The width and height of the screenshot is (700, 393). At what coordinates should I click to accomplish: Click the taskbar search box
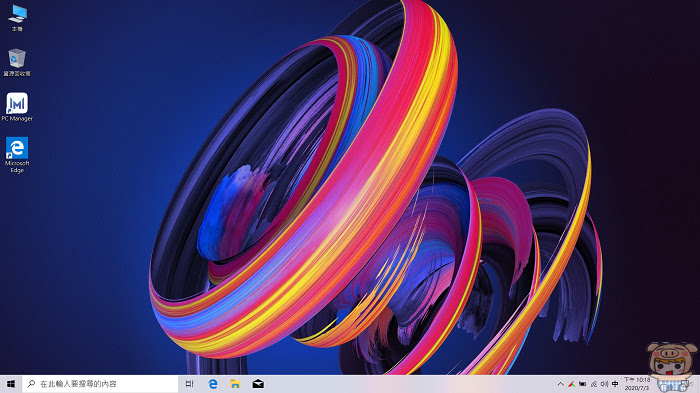(100, 384)
